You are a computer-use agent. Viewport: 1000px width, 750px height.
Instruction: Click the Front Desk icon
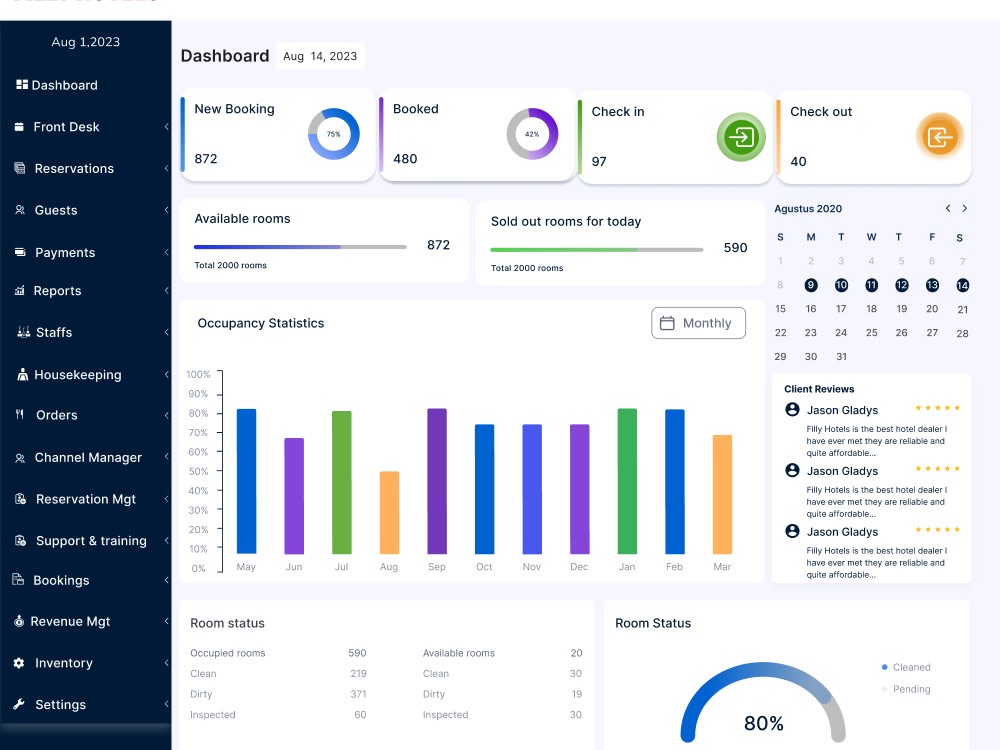(x=19, y=127)
